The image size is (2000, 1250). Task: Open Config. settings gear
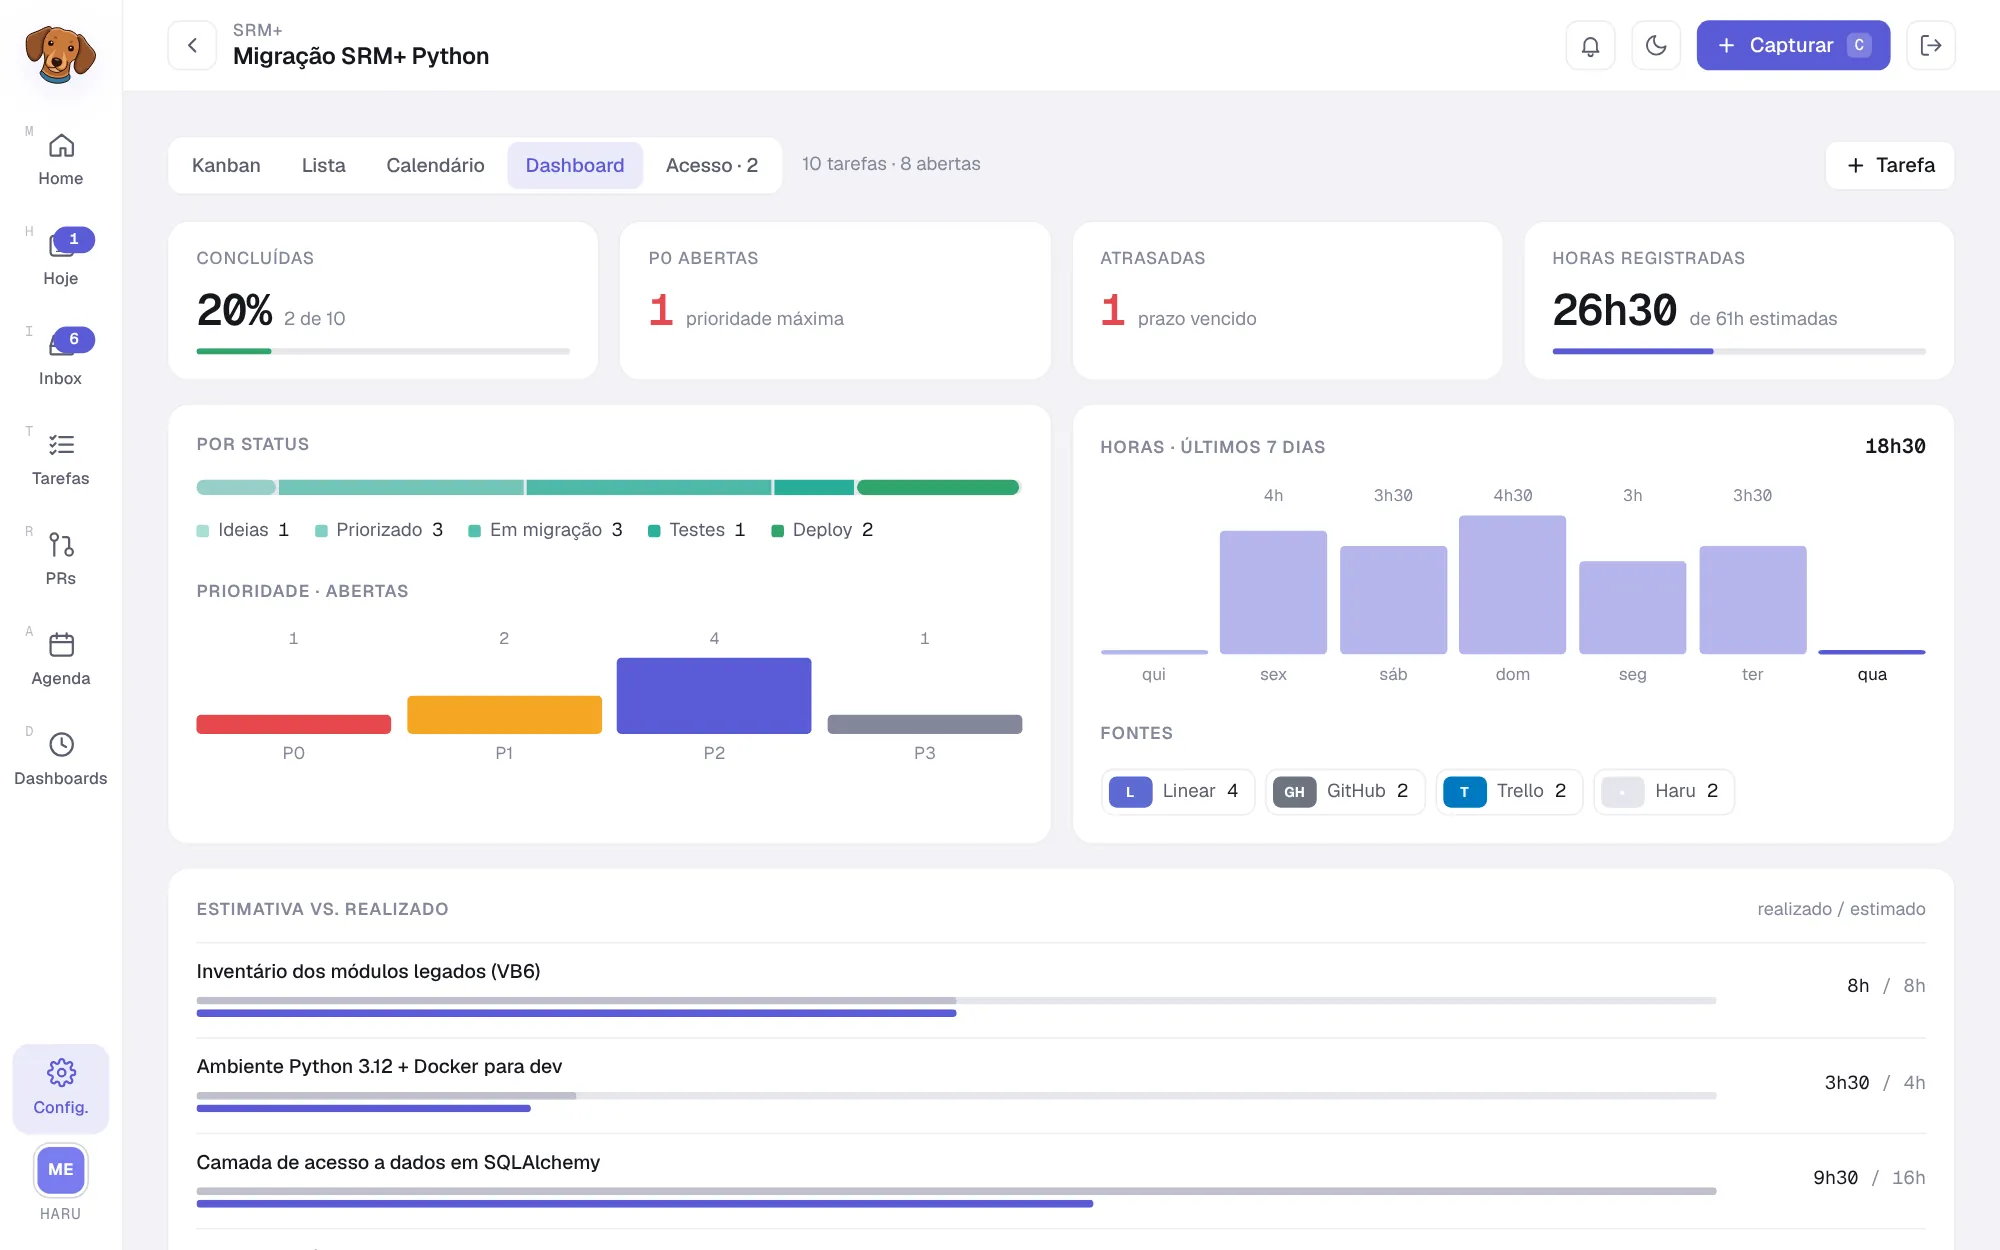tap(61, 1088)
